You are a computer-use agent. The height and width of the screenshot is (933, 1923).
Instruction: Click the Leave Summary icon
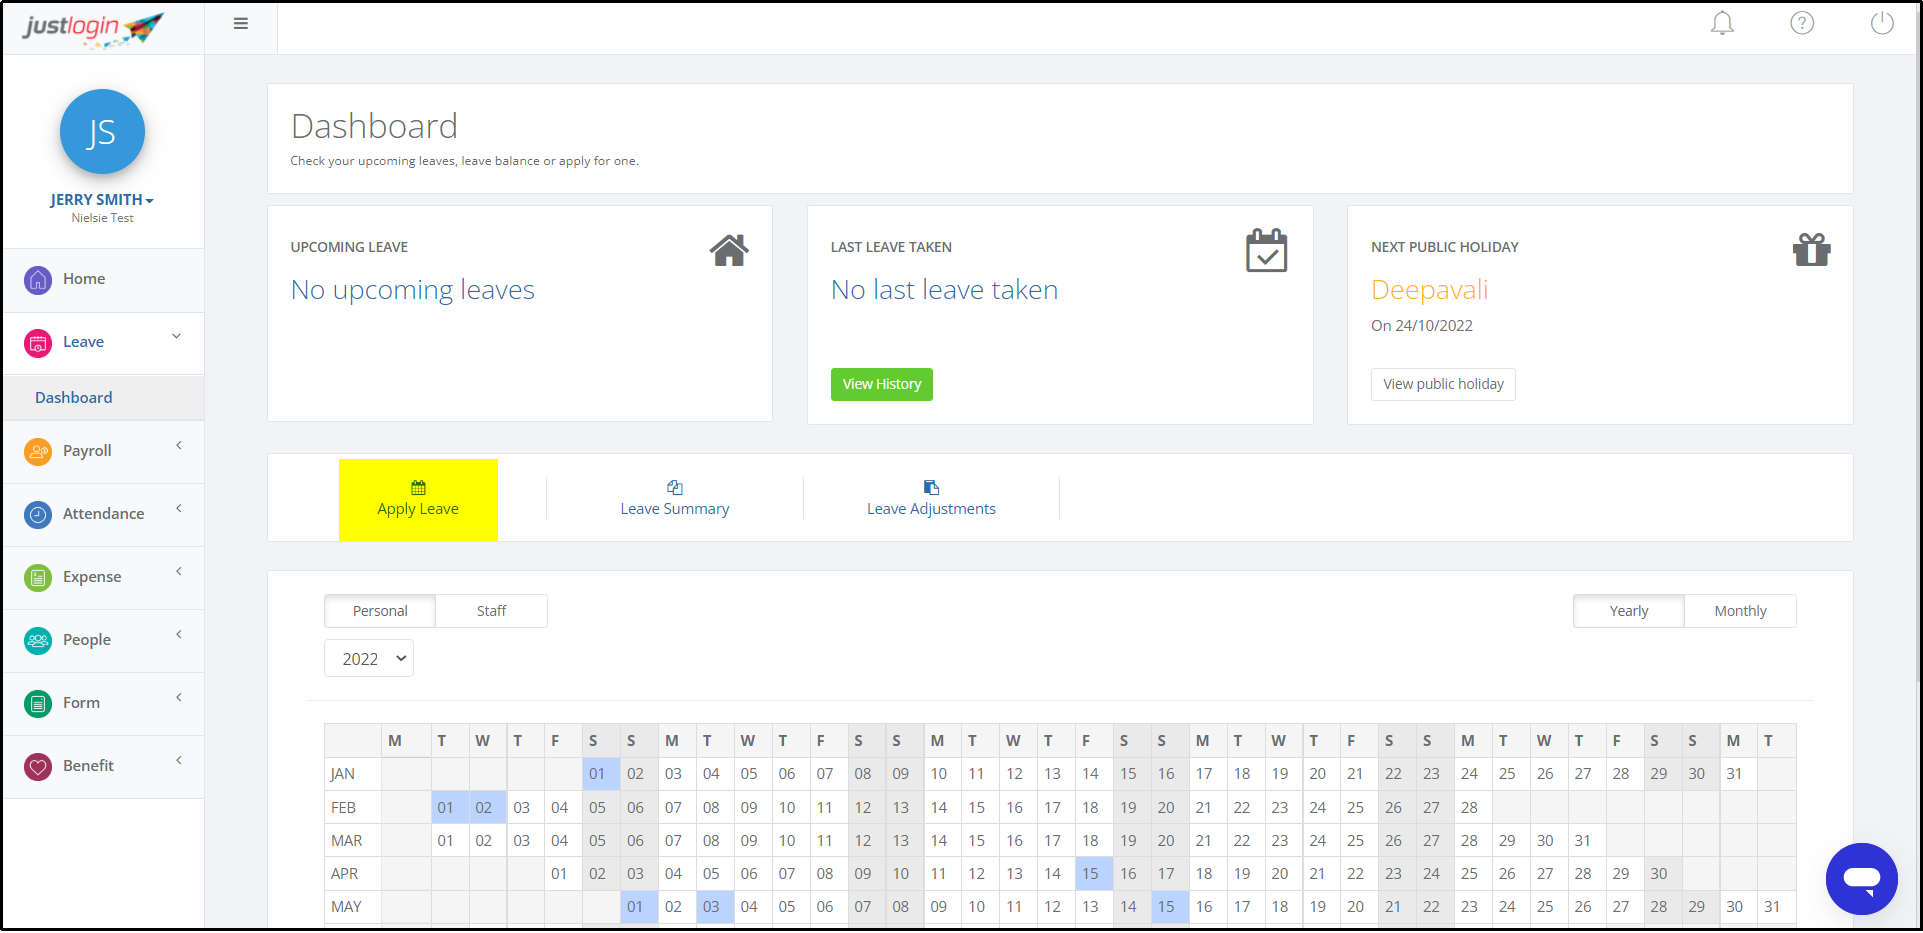point(674,489)
